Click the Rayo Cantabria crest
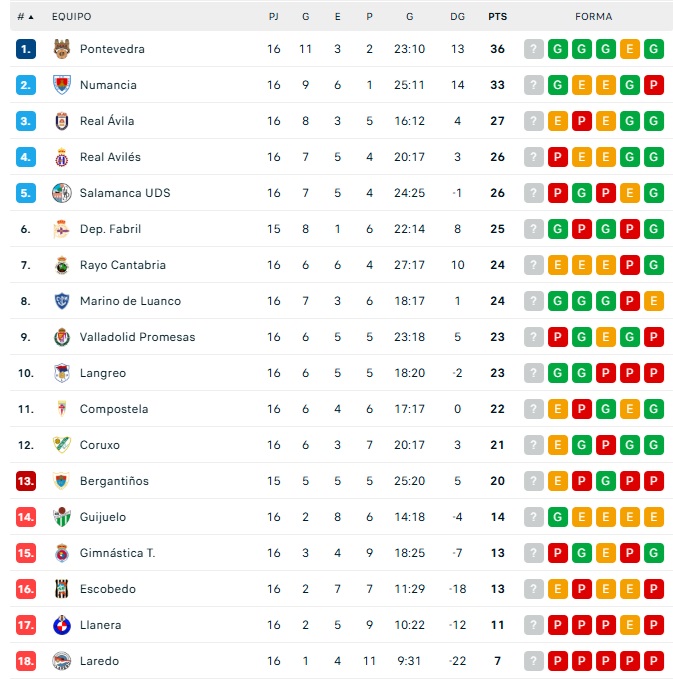 tap(62, 265)
